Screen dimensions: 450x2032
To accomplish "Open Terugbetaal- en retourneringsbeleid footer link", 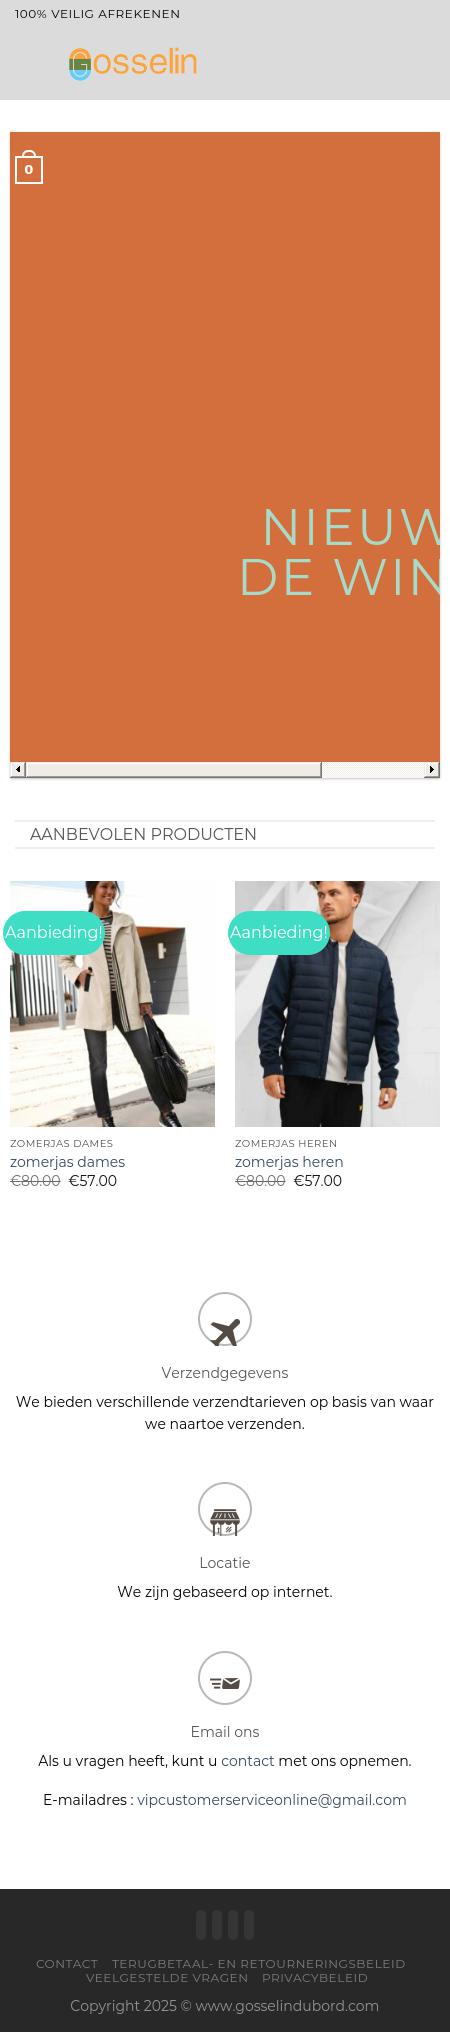I will (x=259, y=1964).
